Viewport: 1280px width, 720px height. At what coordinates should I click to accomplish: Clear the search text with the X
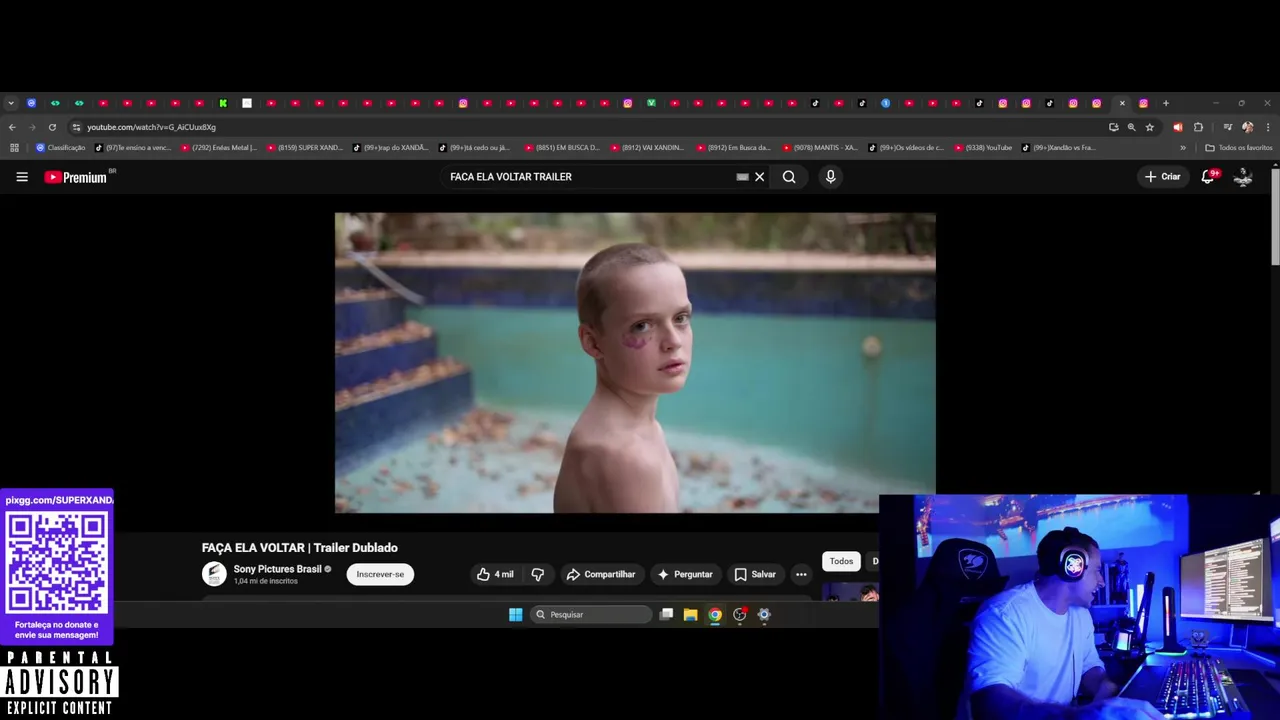759,177
